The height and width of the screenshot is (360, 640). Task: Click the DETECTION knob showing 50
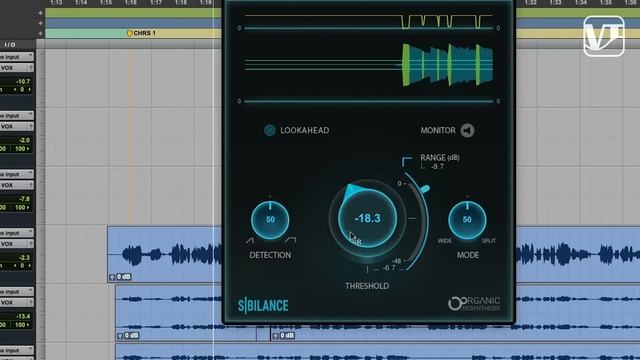point(270,220)
